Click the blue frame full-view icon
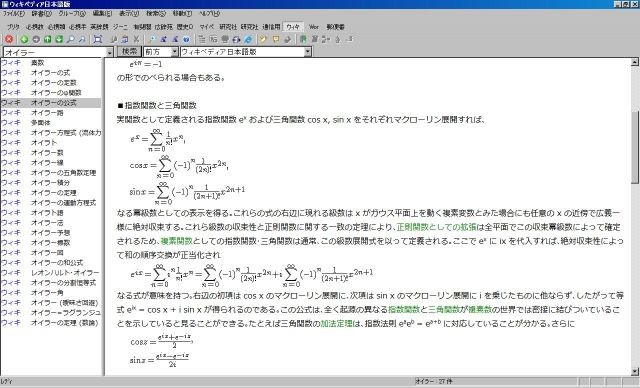Viewport: 640px width, 388px height. [98, 39]
